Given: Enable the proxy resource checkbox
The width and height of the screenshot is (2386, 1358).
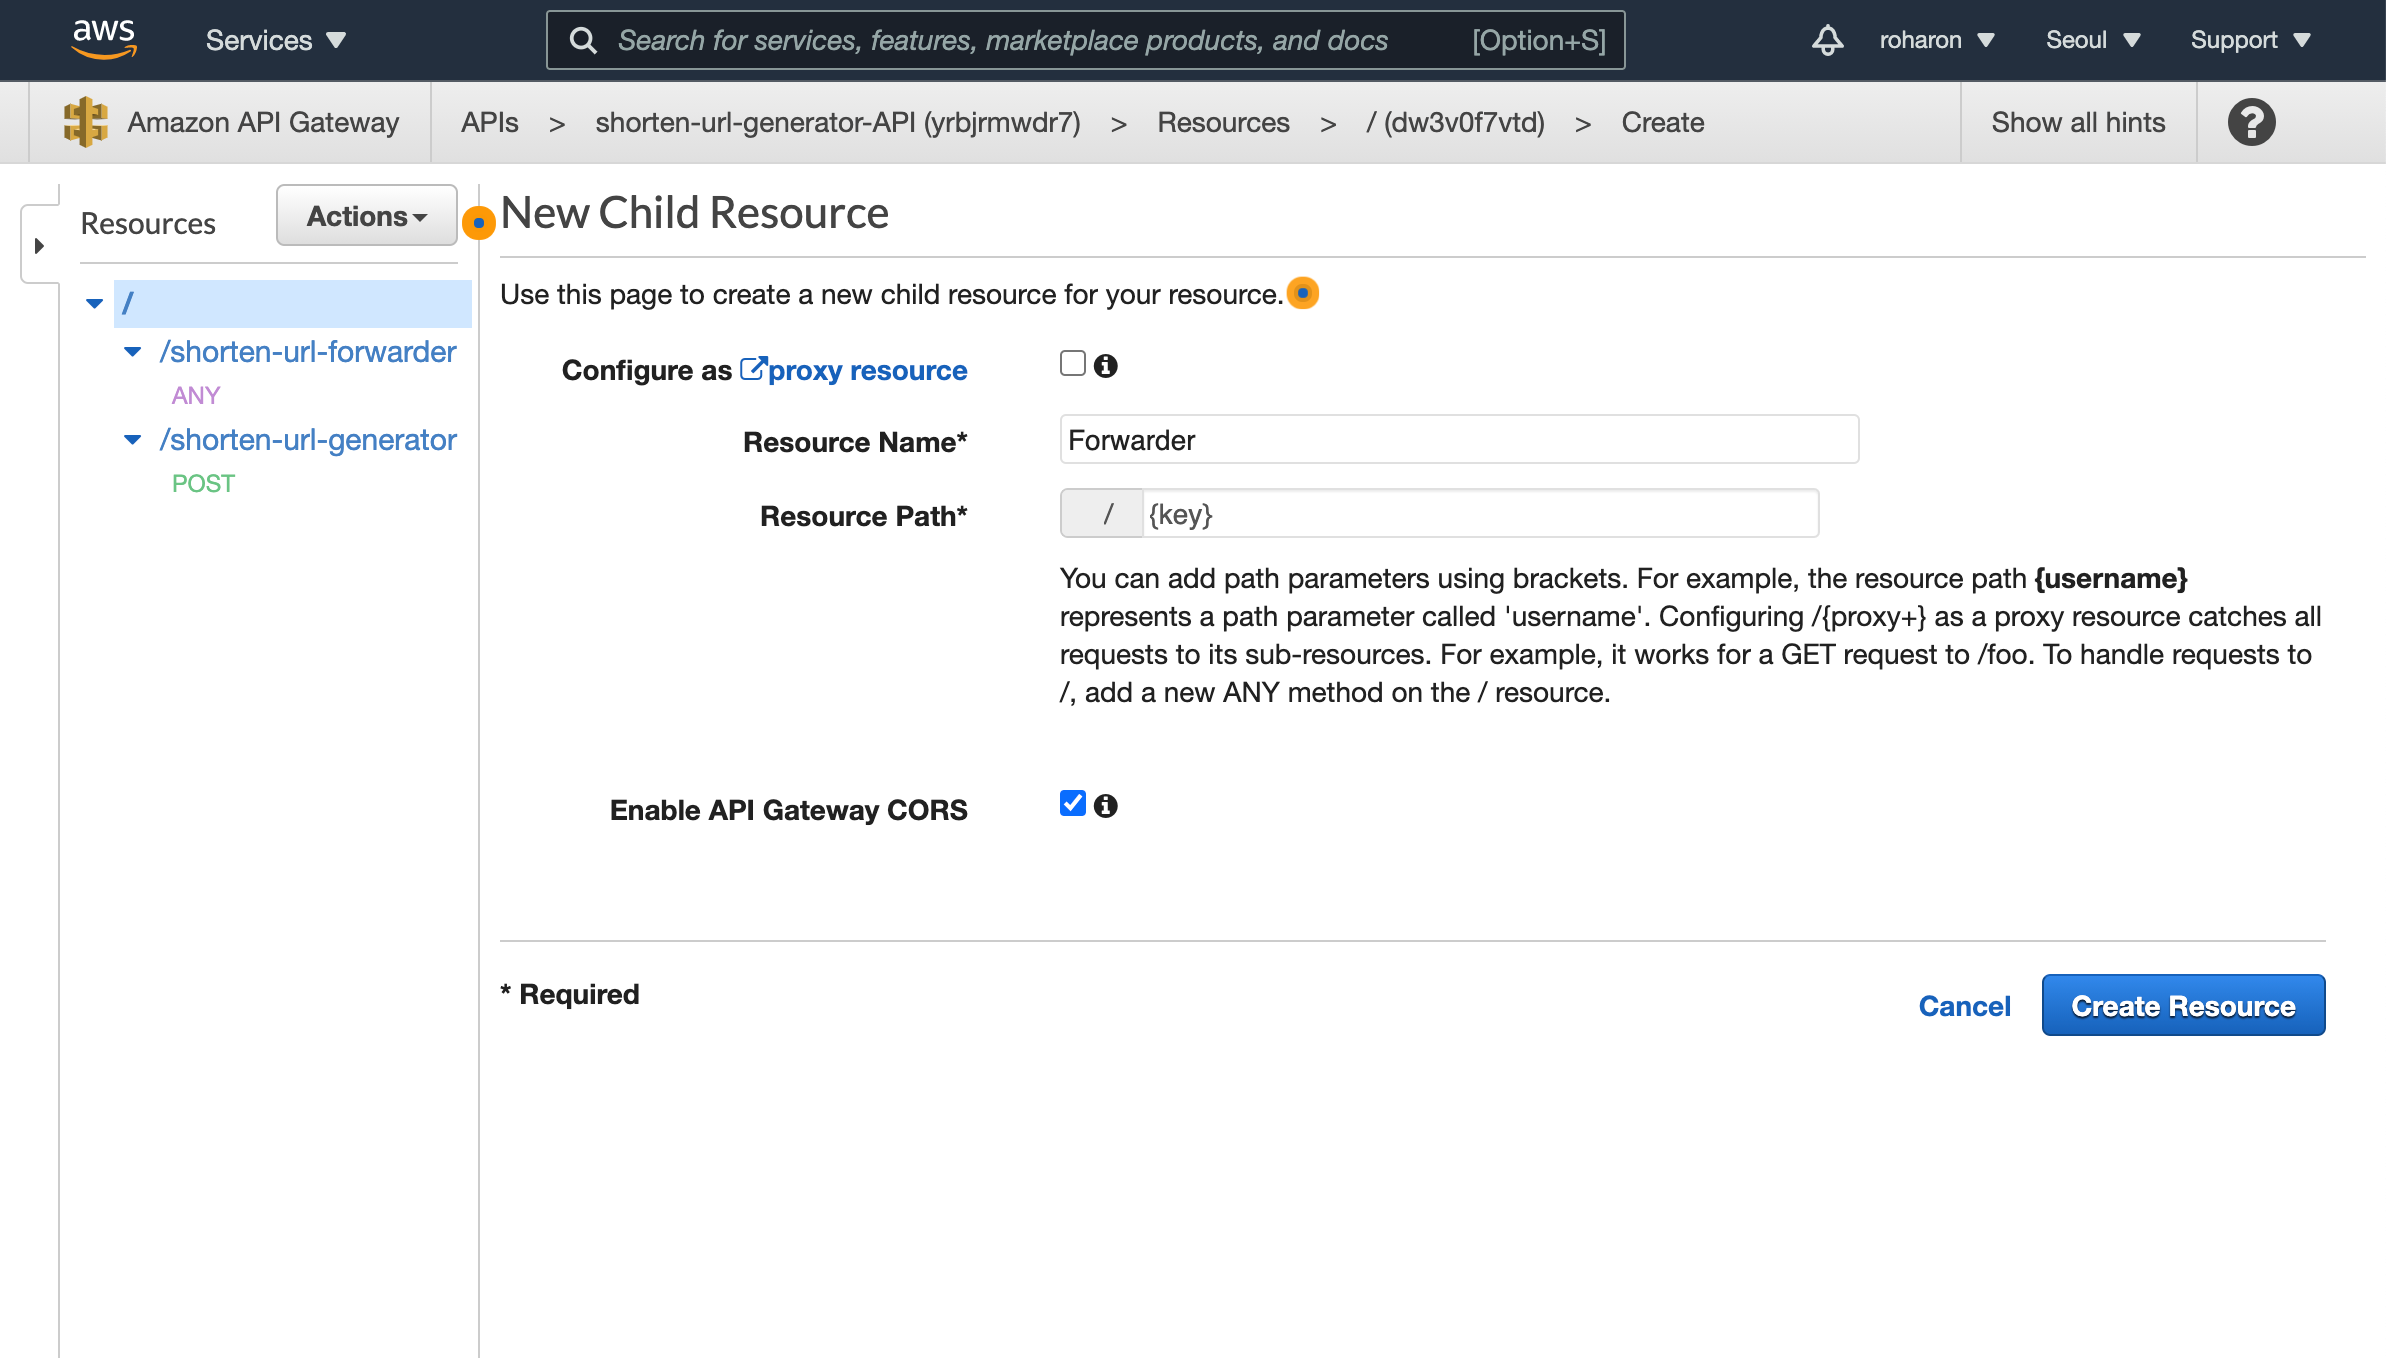Looking at the screenshot, I should [1072, 363].
